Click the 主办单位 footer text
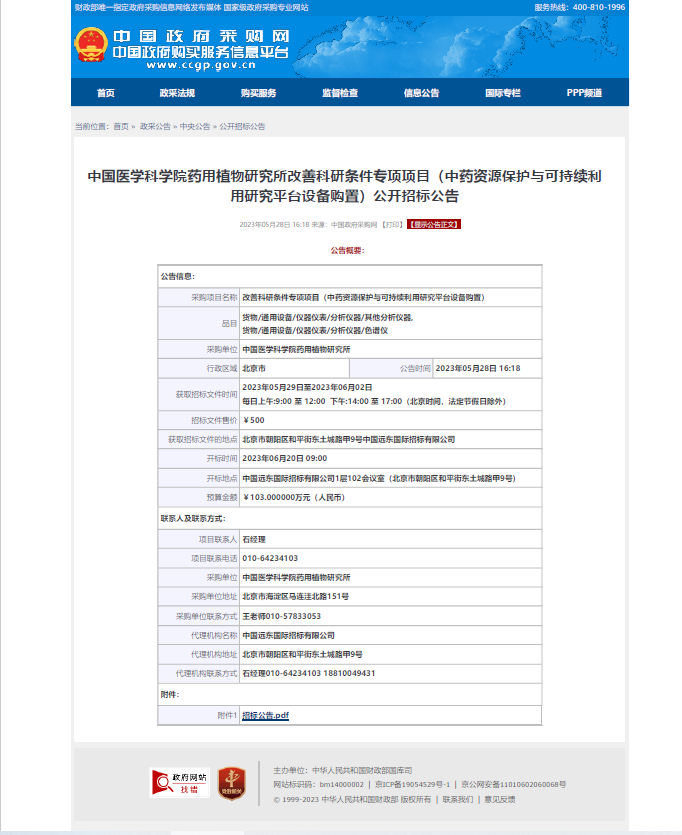Viewport: 682px width, 835px height. coord(342,771)
